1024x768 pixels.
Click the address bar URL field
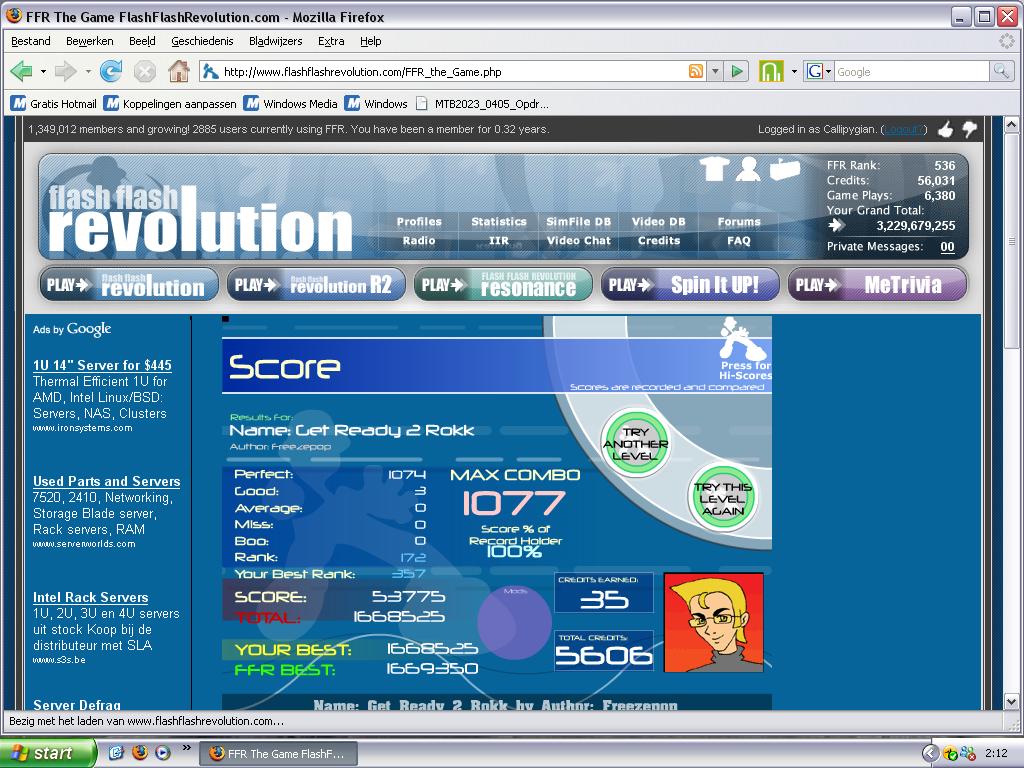tap(454, 72)
